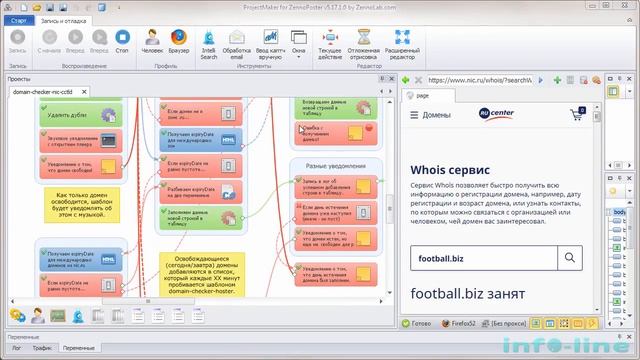Open the Расширенный редактор
The width and height of the screenshot is (640, 360).
coord(402,44)
